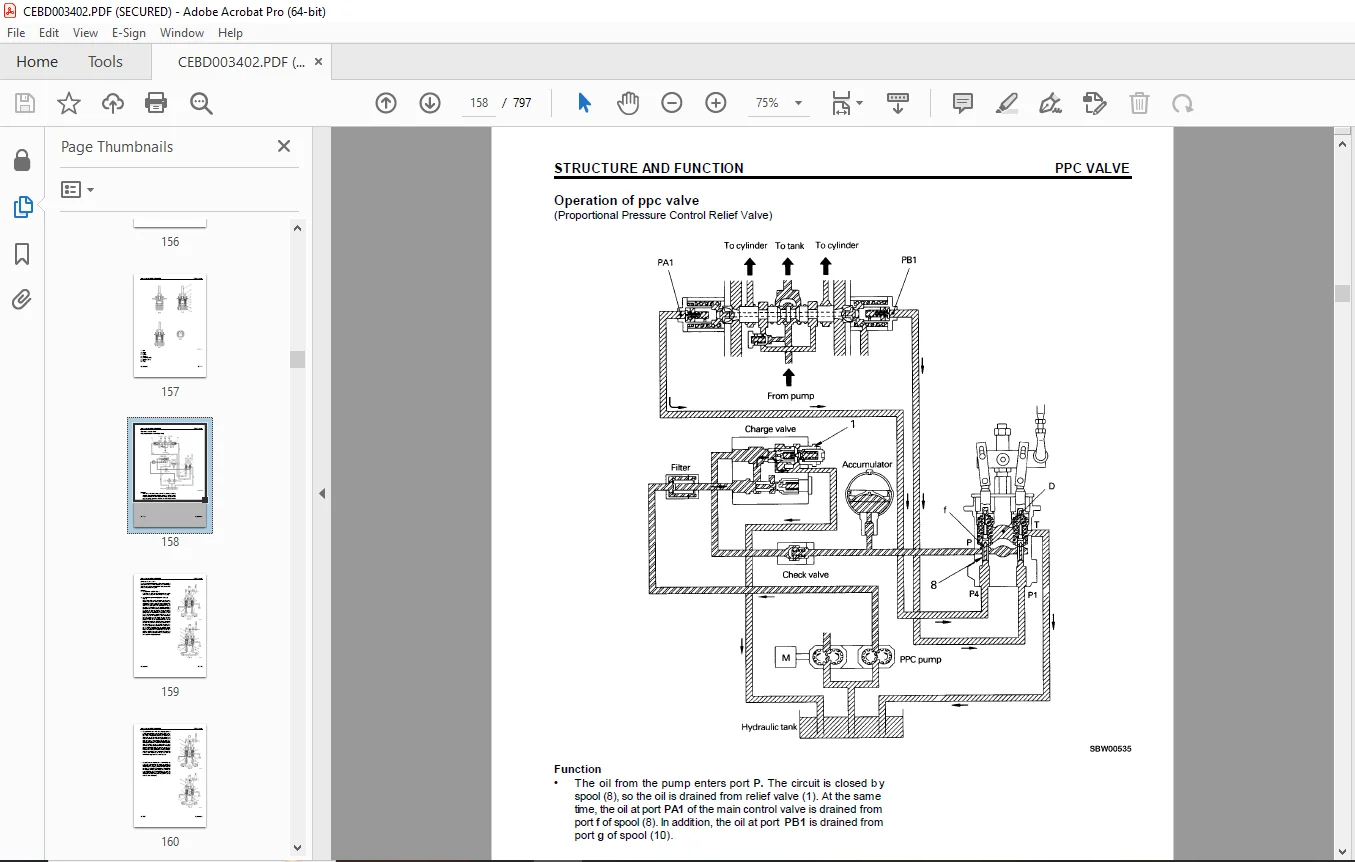The height and width of the screenshot is (862, 1355).
Task: Click the document vertical scrollbar thumb
Action: [1343, 293]
